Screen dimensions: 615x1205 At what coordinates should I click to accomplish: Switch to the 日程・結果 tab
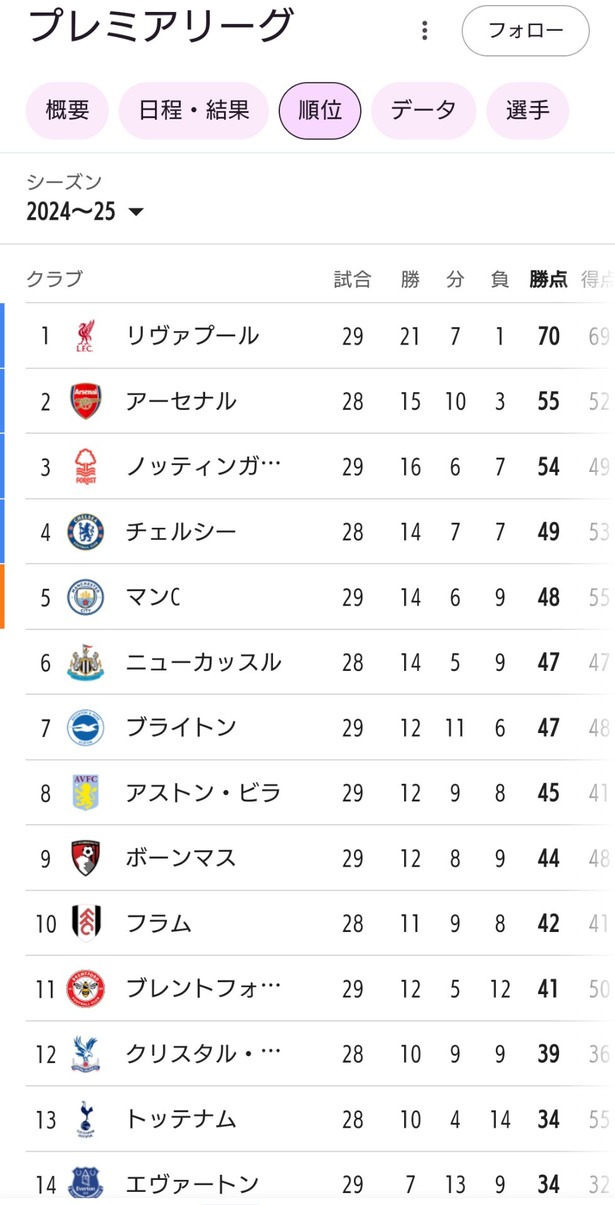tap(194, 110)
